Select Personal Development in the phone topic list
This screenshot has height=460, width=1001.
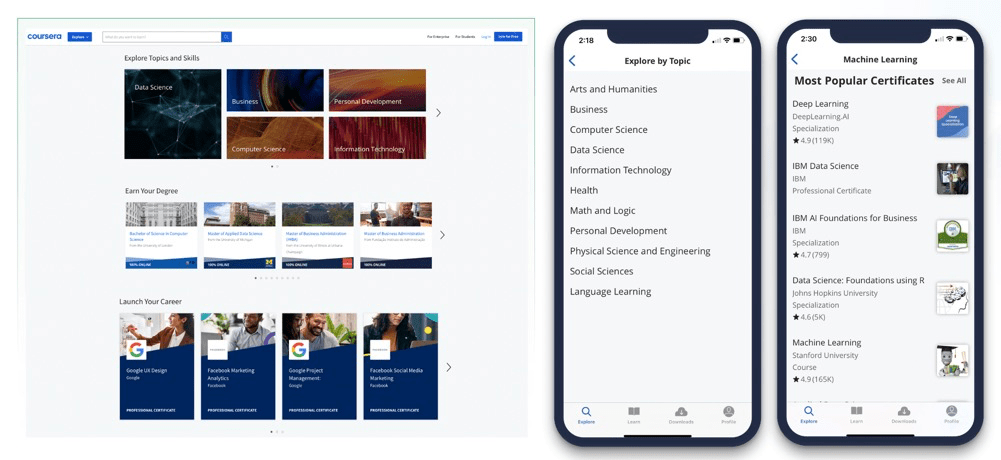tap(618, 231)
